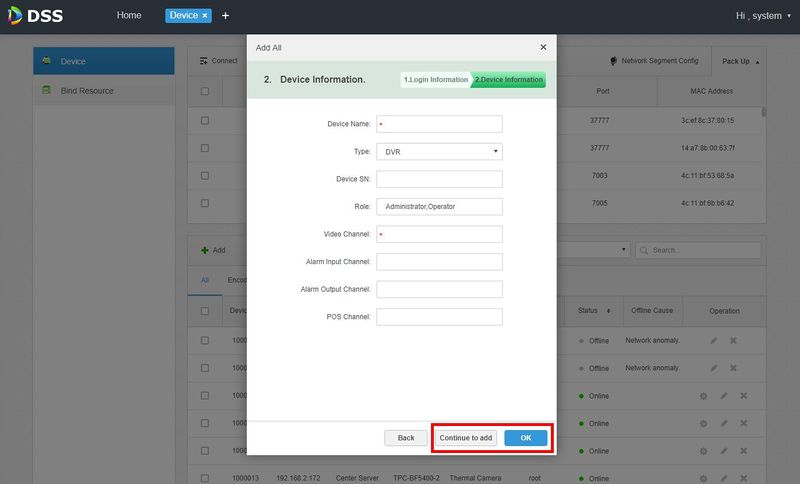This screenshot has width=800, height=484.
Task: Click the Port column header
Action: tap(603, 91)
